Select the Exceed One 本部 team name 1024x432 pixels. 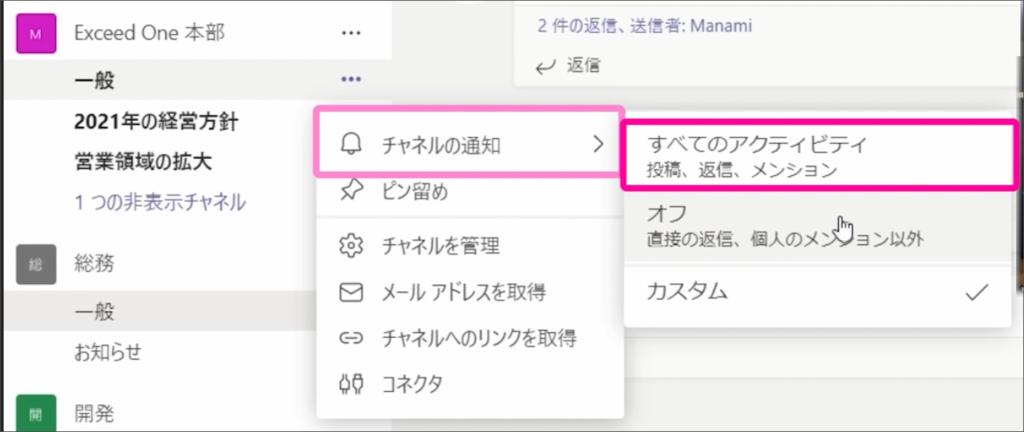(150, 33)
